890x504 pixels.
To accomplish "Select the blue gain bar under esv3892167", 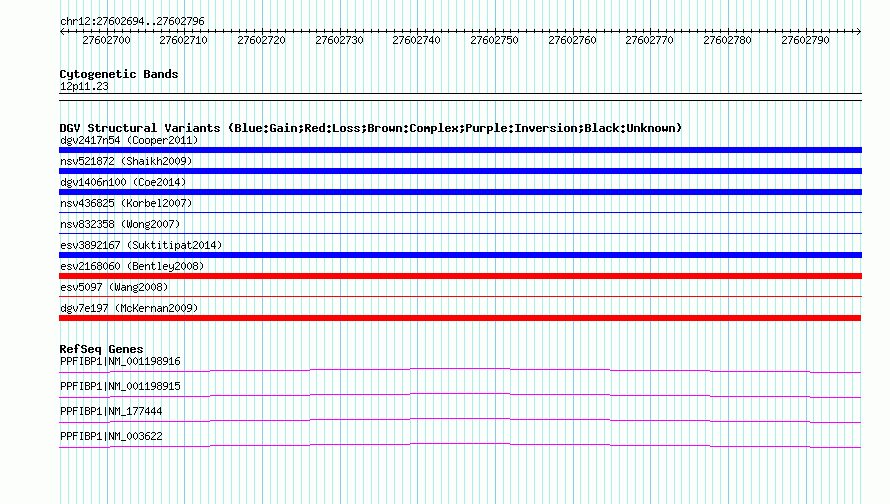I will [460, 255].
